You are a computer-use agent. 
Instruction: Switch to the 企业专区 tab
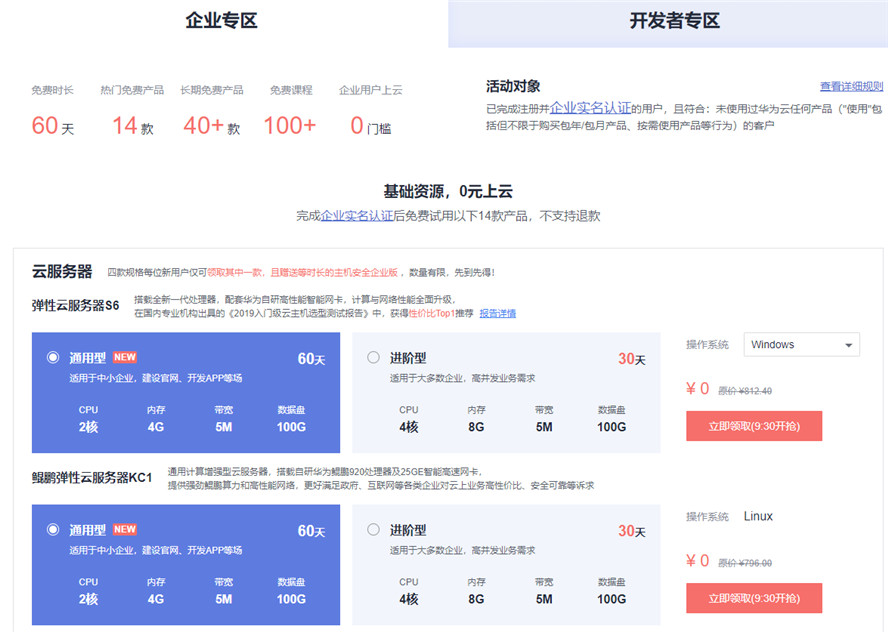(220, 20)
